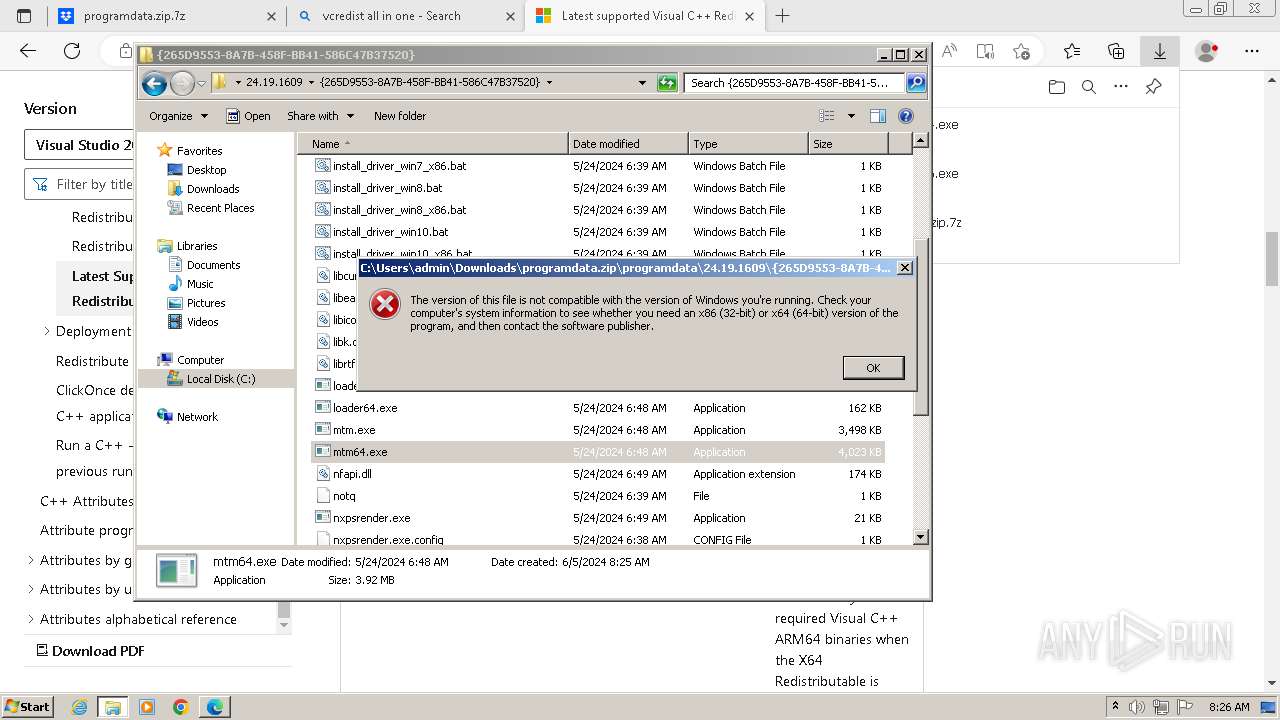Image resolution: width=1280 pixels, height=720 pixels.
Task: Select Music library
Action: (200, 284)
